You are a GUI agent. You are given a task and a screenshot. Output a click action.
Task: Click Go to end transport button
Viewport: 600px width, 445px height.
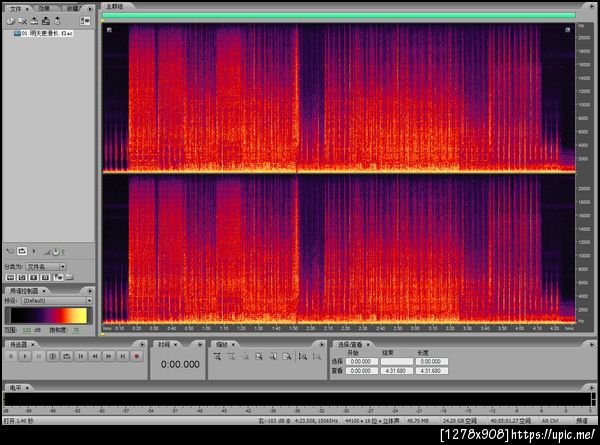[122, 356]
